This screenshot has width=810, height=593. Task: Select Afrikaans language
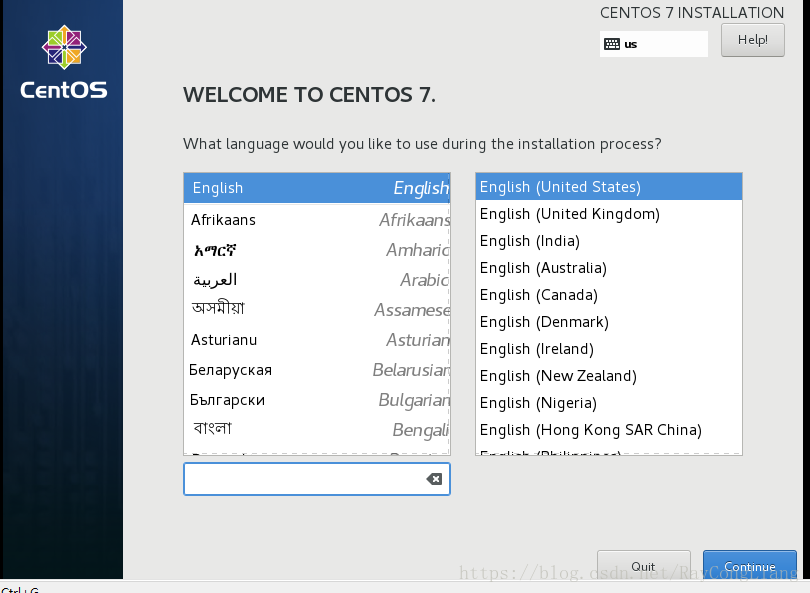click(317, 220)
